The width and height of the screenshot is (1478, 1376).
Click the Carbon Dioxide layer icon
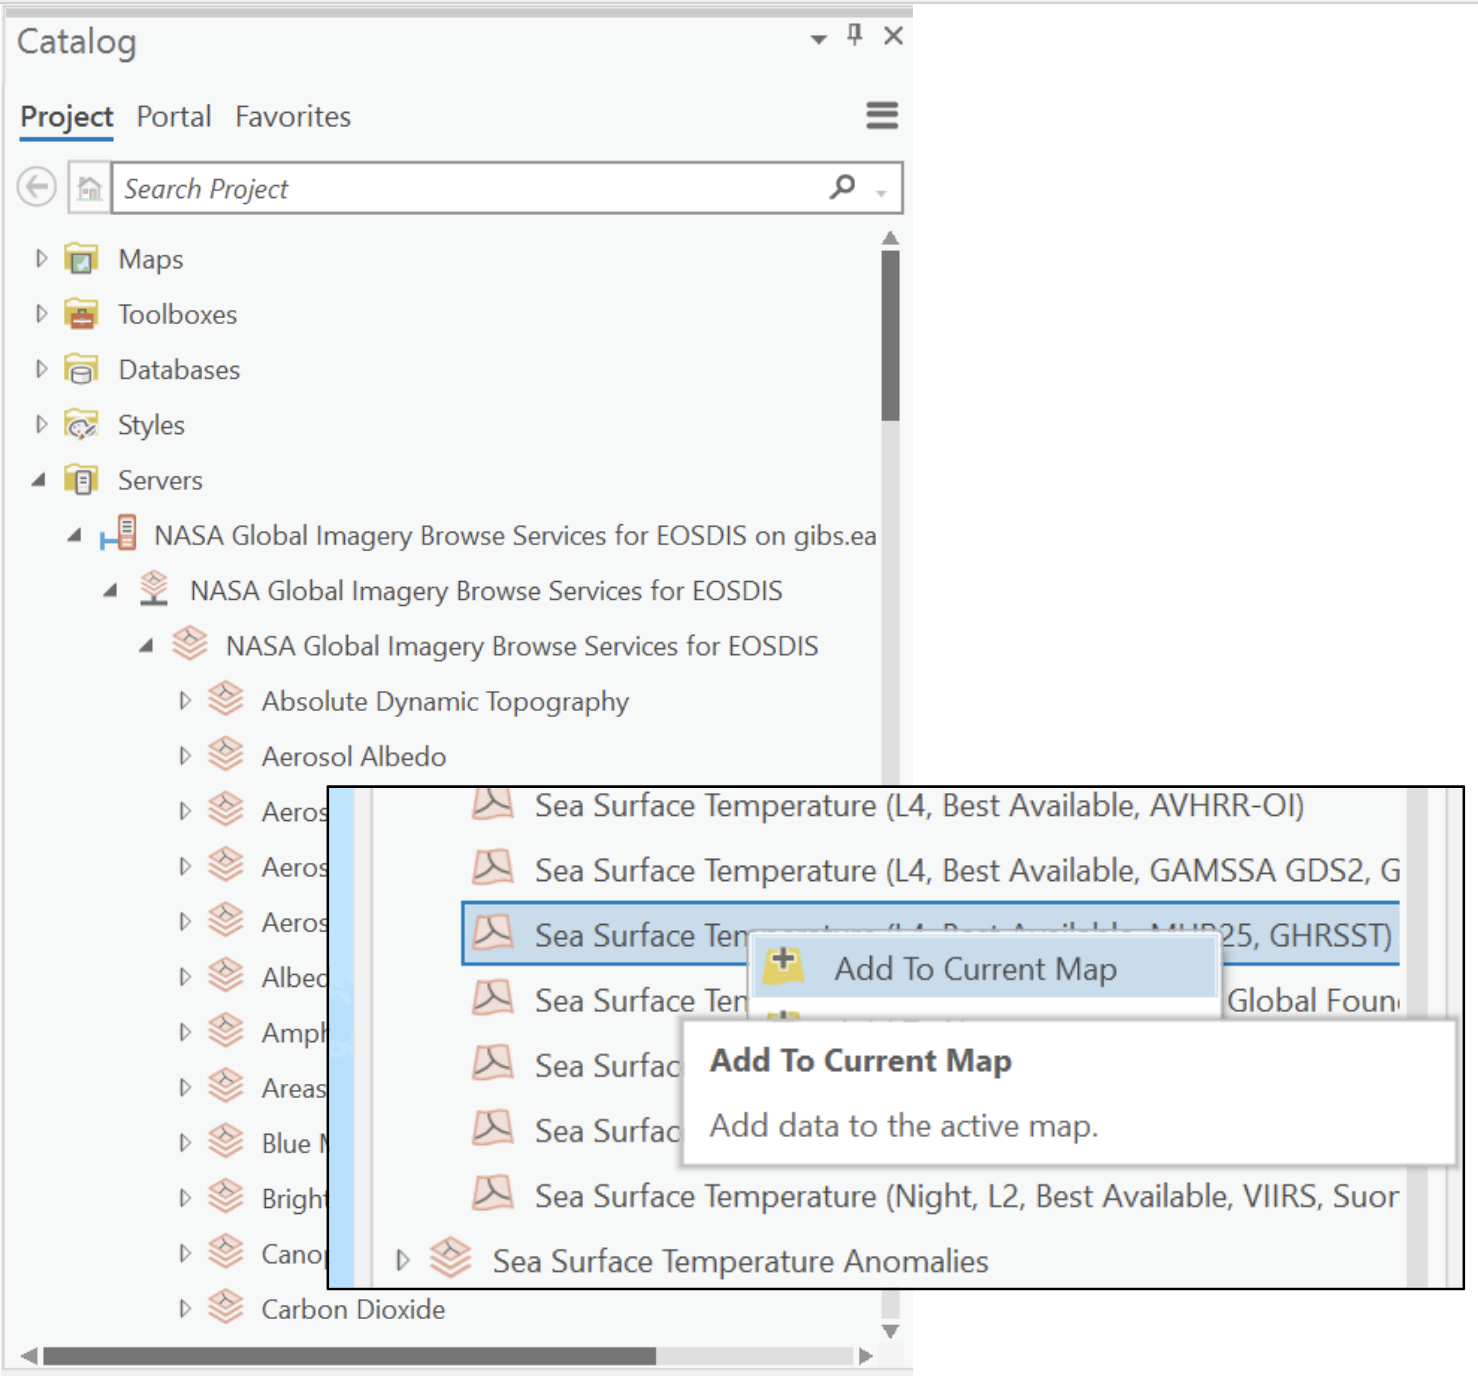click(226, 1306)
